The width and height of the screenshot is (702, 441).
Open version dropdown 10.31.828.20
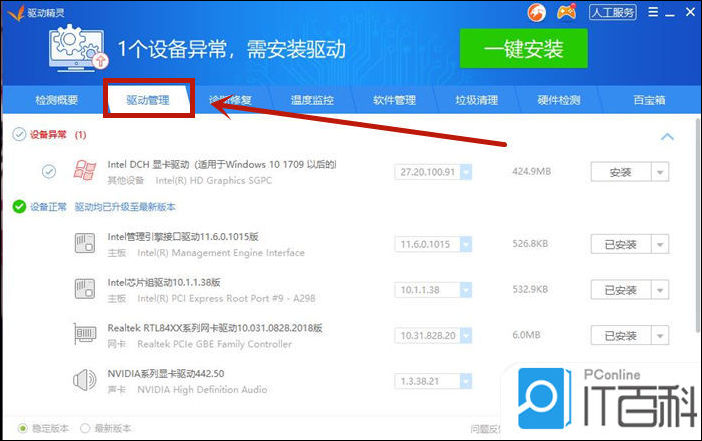(466, 336)
